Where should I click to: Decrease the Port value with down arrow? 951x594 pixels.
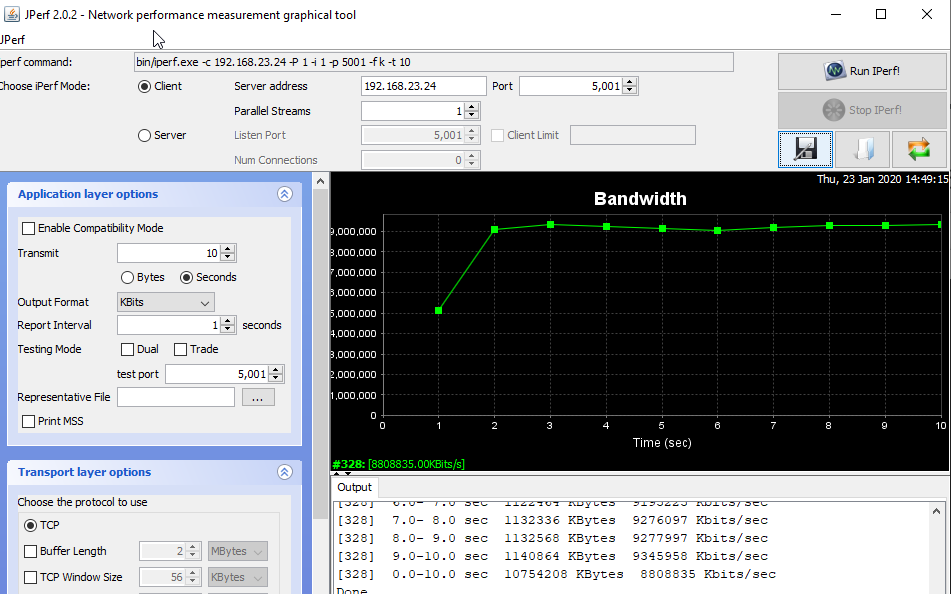[630, 90]
